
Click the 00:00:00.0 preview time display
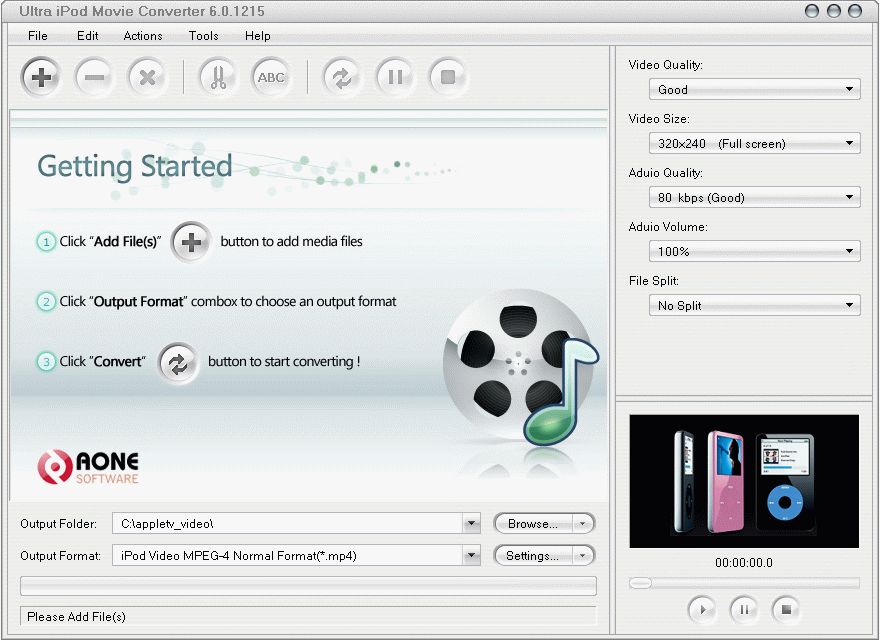pos(744,563)
